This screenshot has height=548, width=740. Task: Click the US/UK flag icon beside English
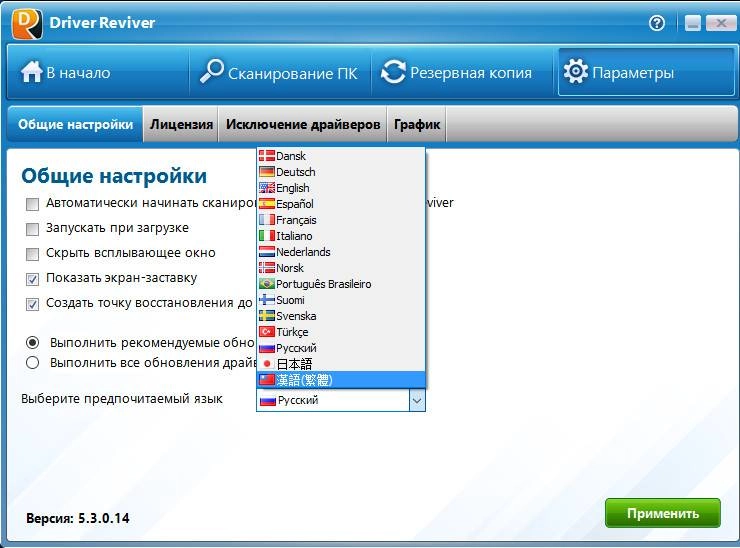[267, 188]
